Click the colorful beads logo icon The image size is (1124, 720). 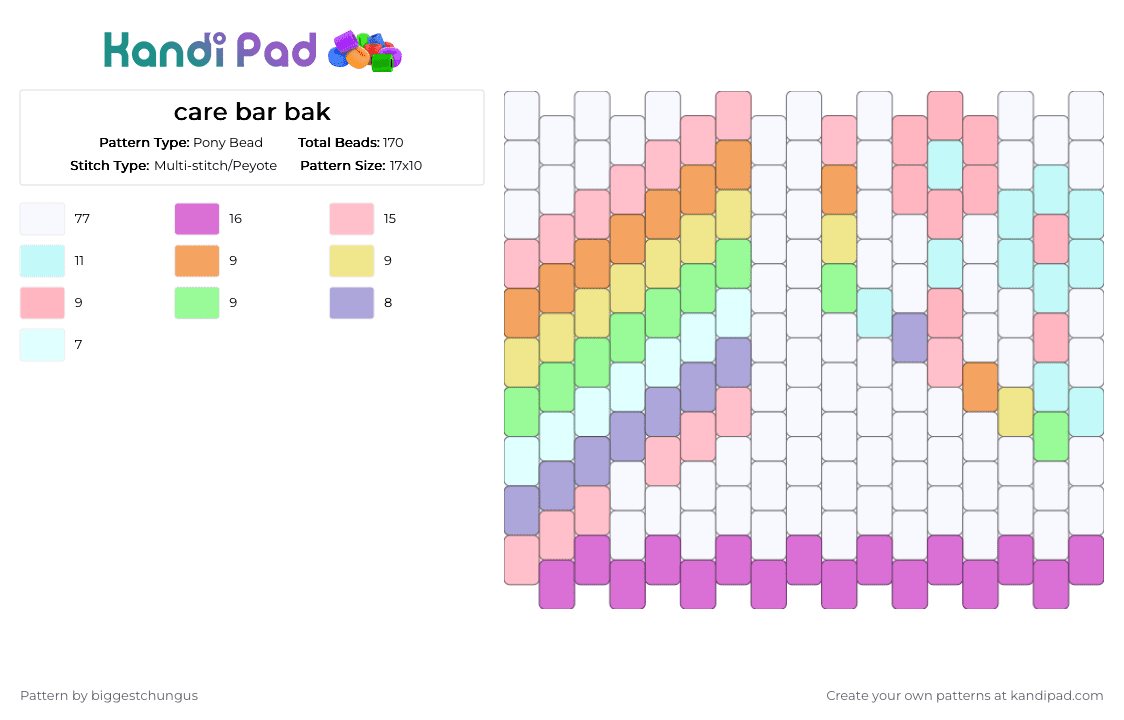(365, 51)
